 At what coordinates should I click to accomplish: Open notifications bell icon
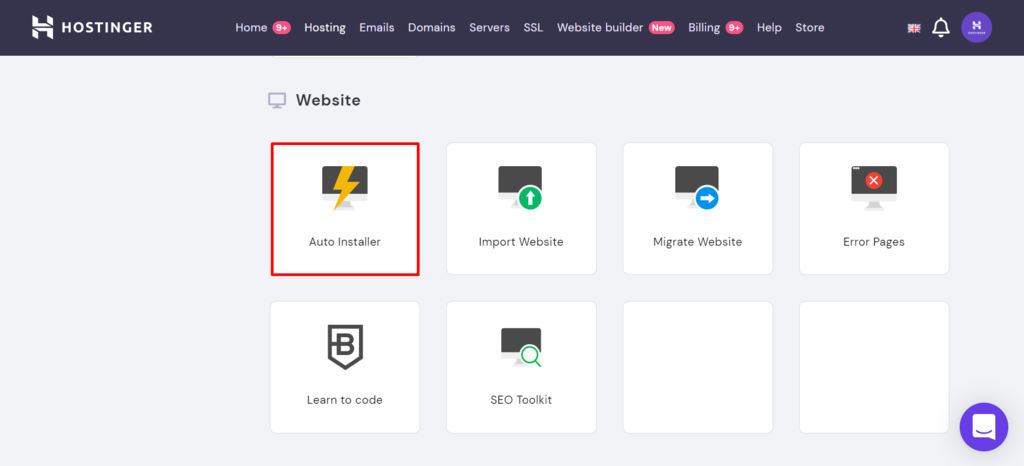(940, 28)
